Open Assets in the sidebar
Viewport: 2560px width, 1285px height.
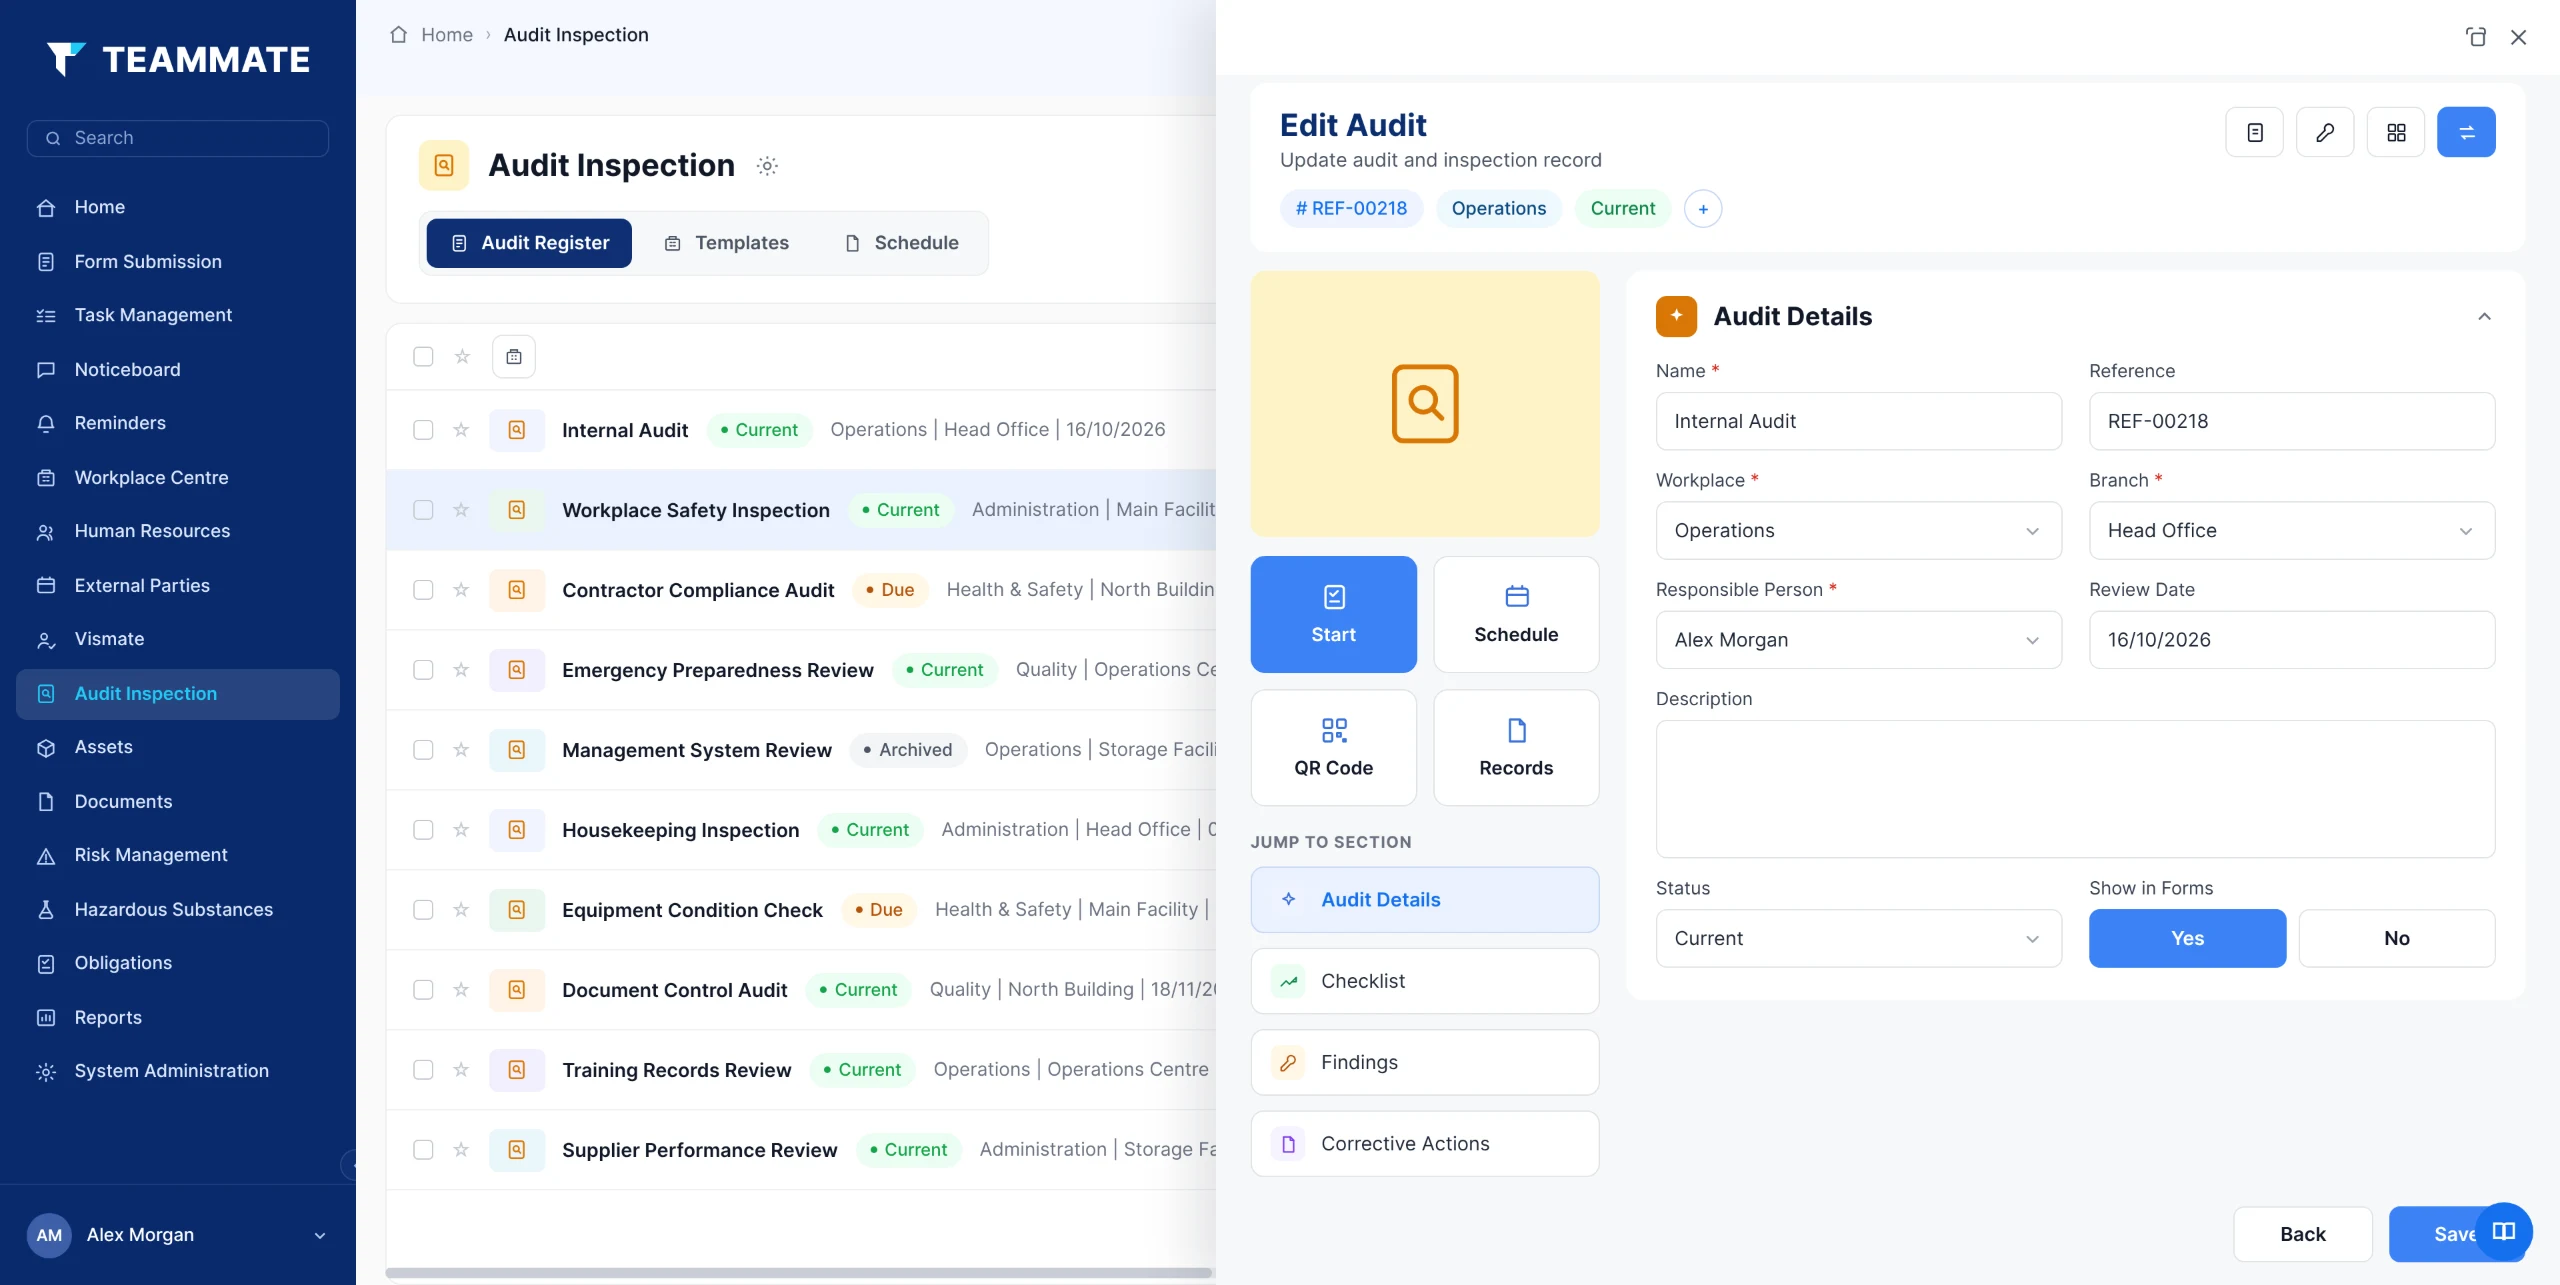pyautogui.click(x=178, y=747)
